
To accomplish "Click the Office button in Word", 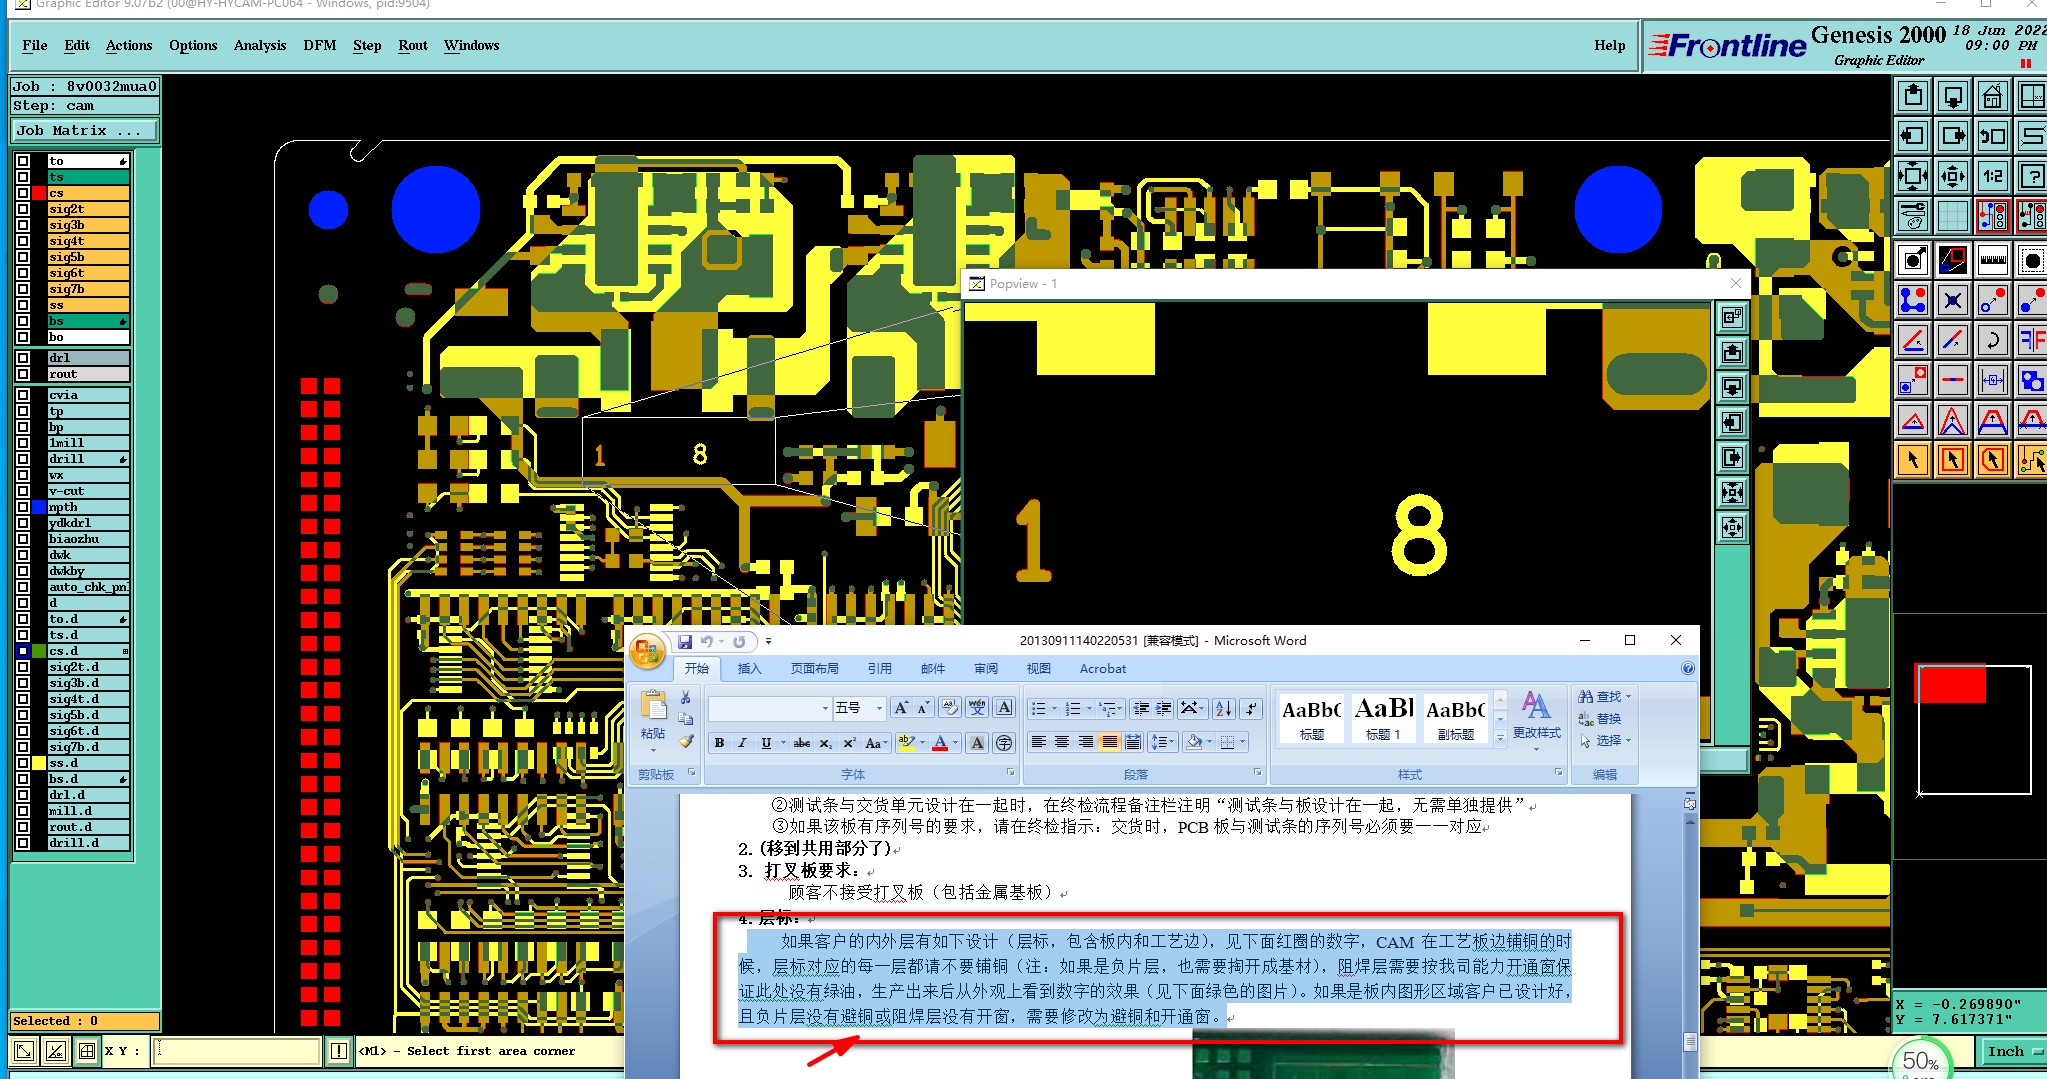I will [x=647, y=652].
